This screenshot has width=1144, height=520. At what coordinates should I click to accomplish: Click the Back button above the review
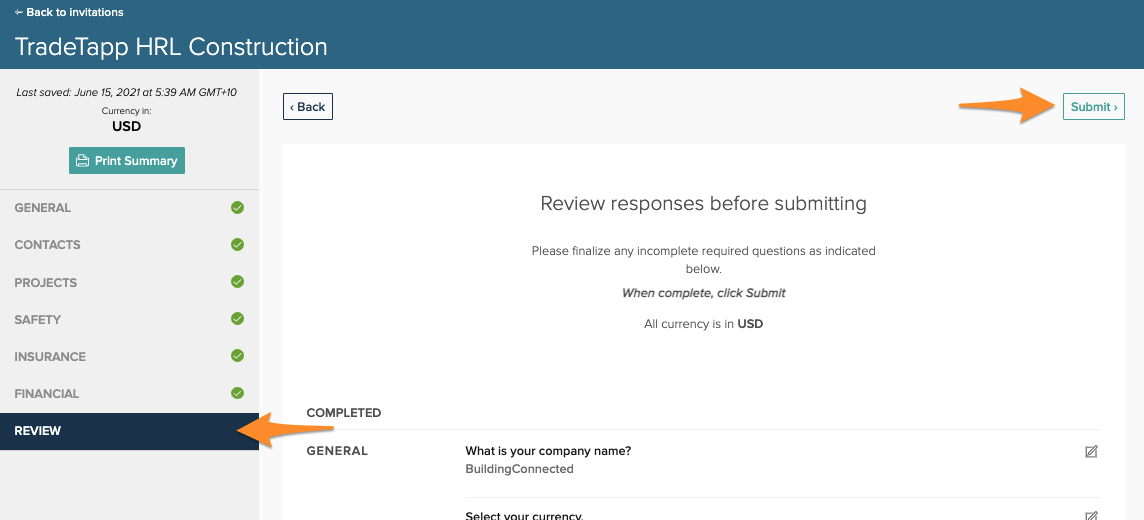tap(308, 107)
